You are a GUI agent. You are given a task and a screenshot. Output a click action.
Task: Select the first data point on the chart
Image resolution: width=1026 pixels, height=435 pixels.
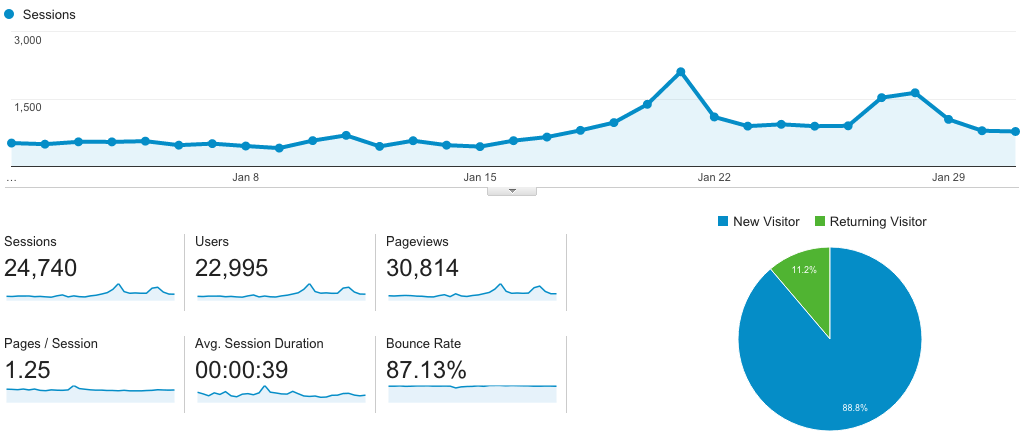click(11, 143)
